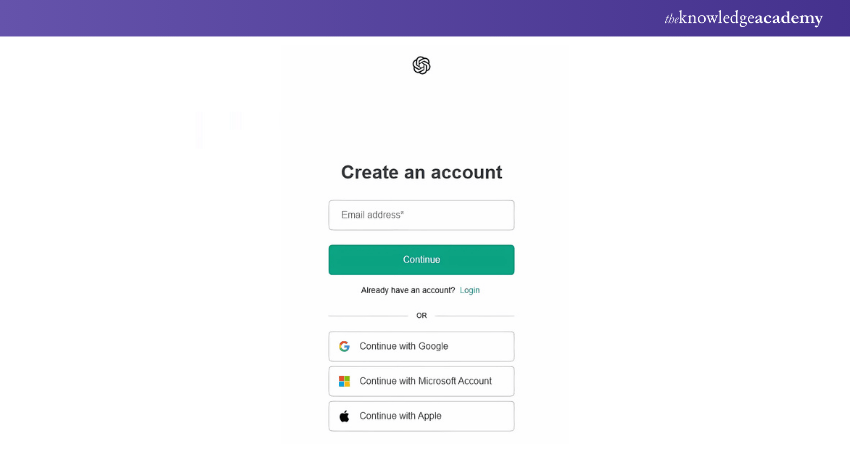Focus the Email address input field

pyautogui.click(x=421, y=215)
